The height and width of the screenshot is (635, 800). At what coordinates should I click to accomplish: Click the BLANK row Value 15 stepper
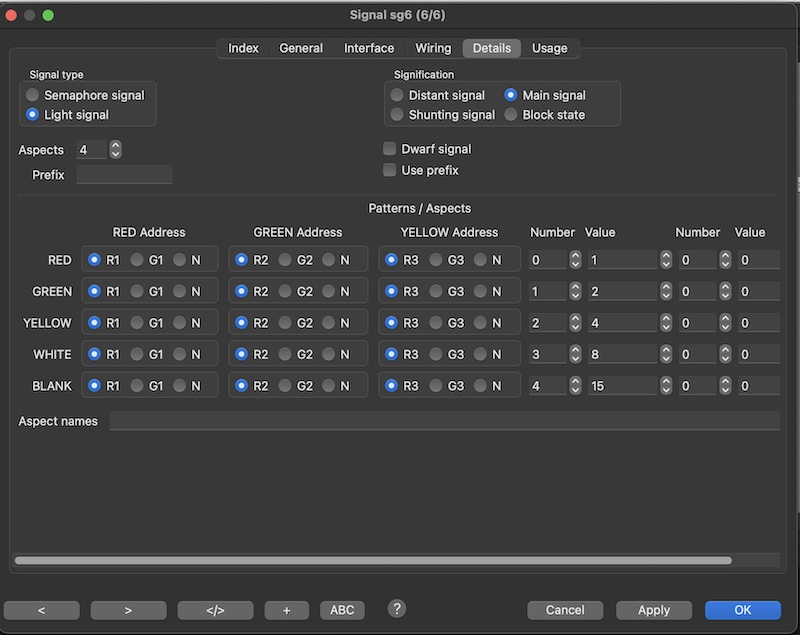pos(666,386)
